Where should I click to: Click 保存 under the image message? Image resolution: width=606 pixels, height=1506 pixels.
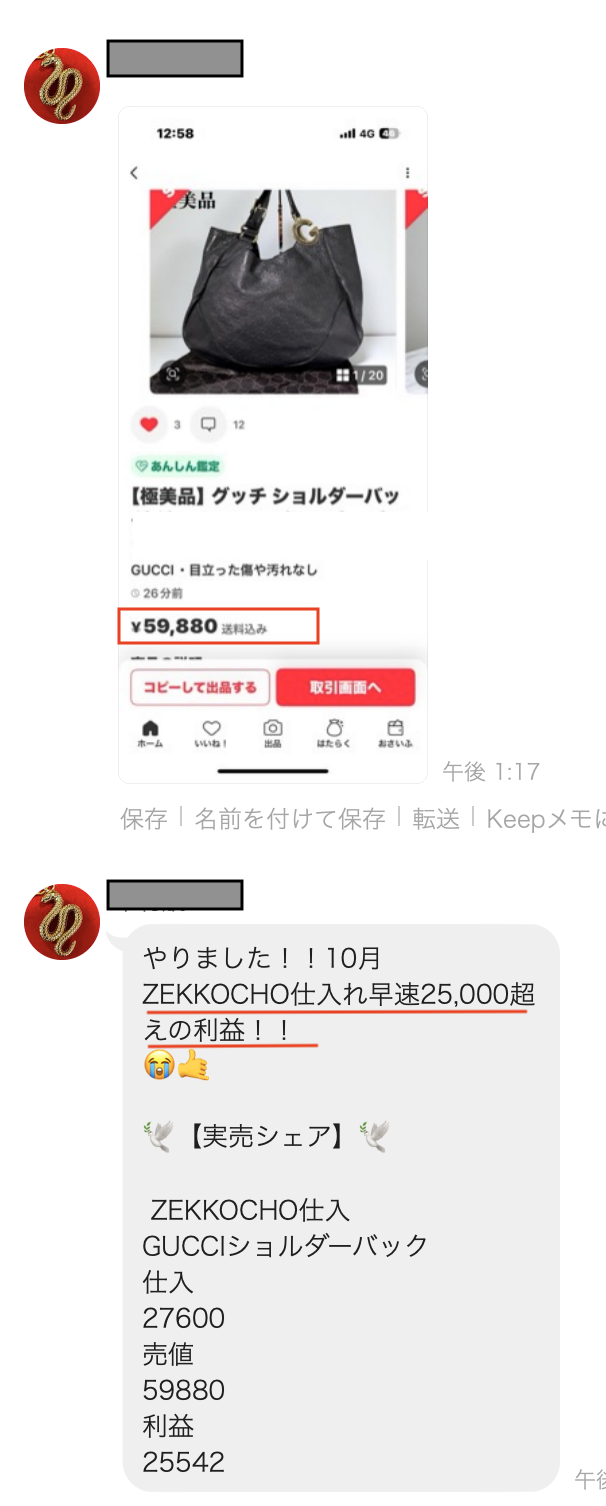(x=144, y=819)
